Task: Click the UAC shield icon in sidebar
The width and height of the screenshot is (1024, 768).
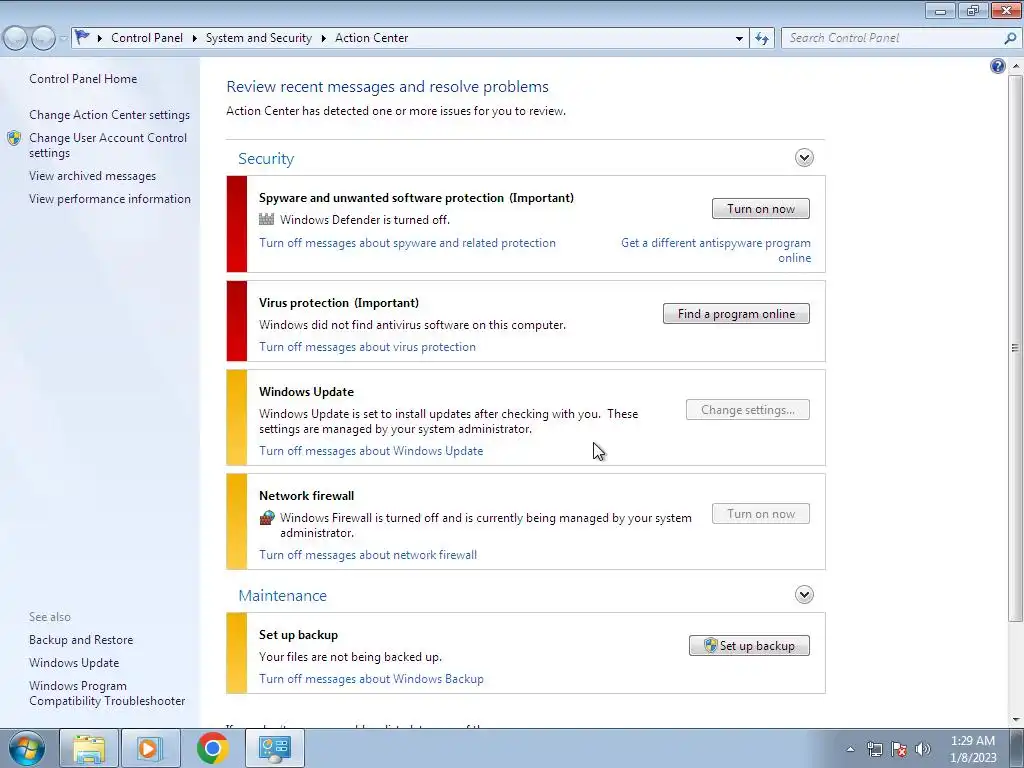Action: (x=14, y=138)
